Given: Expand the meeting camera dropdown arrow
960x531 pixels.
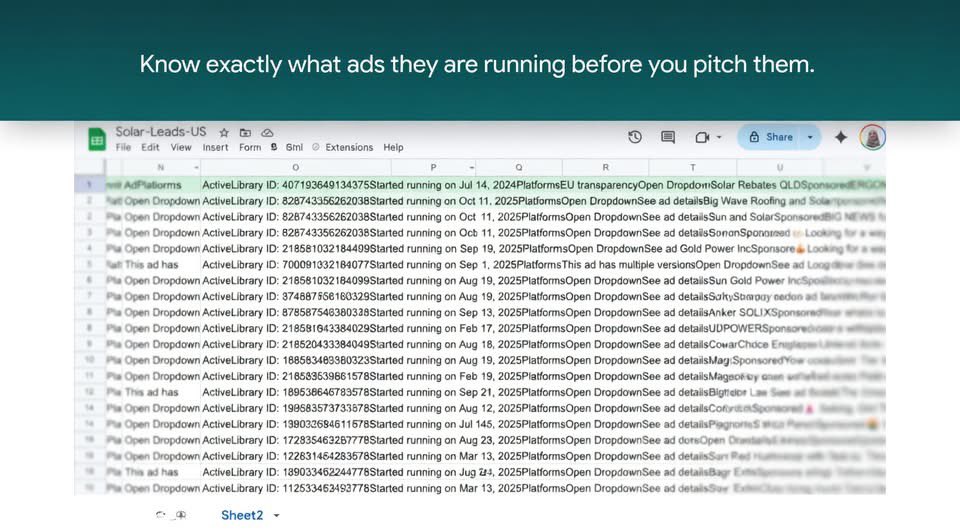Looking at the screenshot, I should [x=719, y=137].
